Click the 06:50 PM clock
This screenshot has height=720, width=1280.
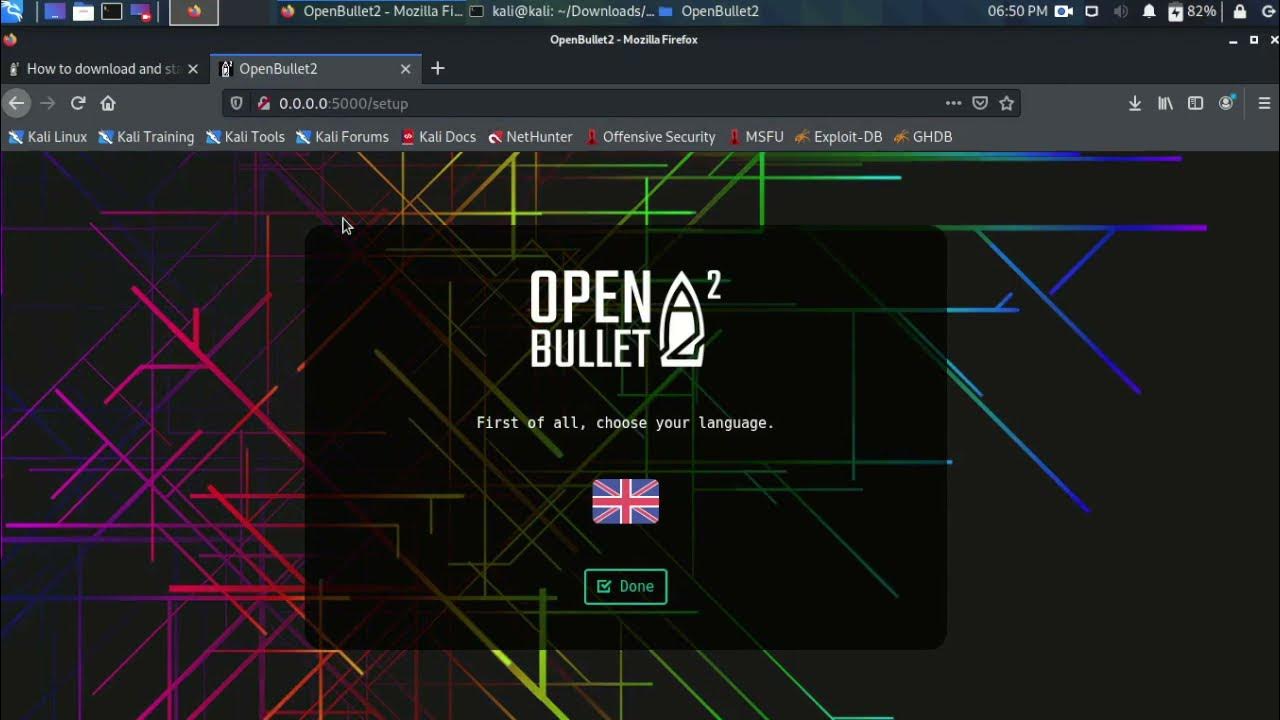[x=1017, y=11]
